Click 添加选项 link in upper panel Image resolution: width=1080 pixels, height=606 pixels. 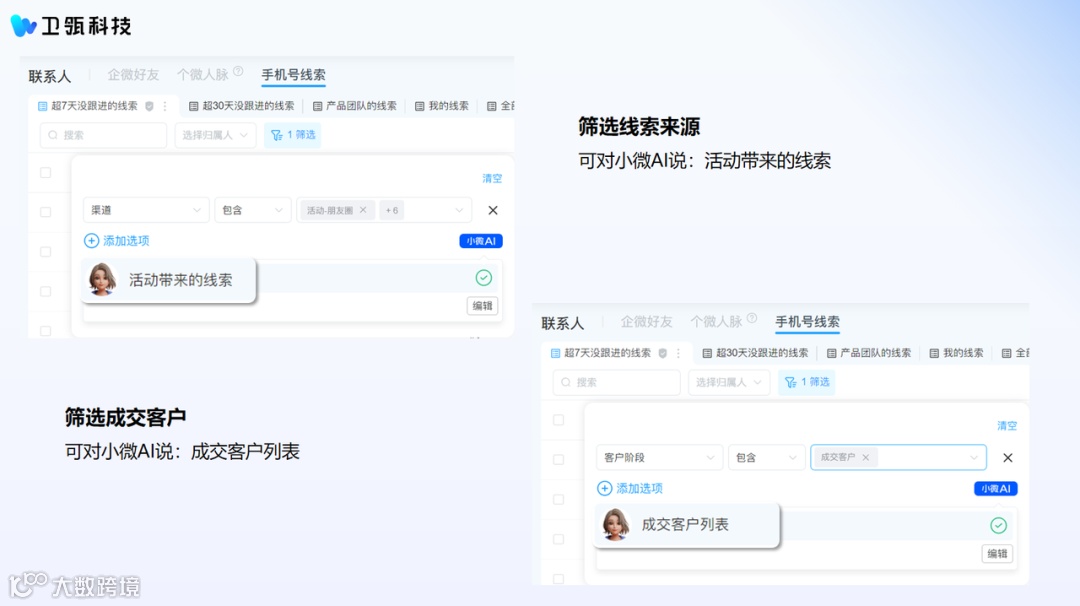pos(126,240)
